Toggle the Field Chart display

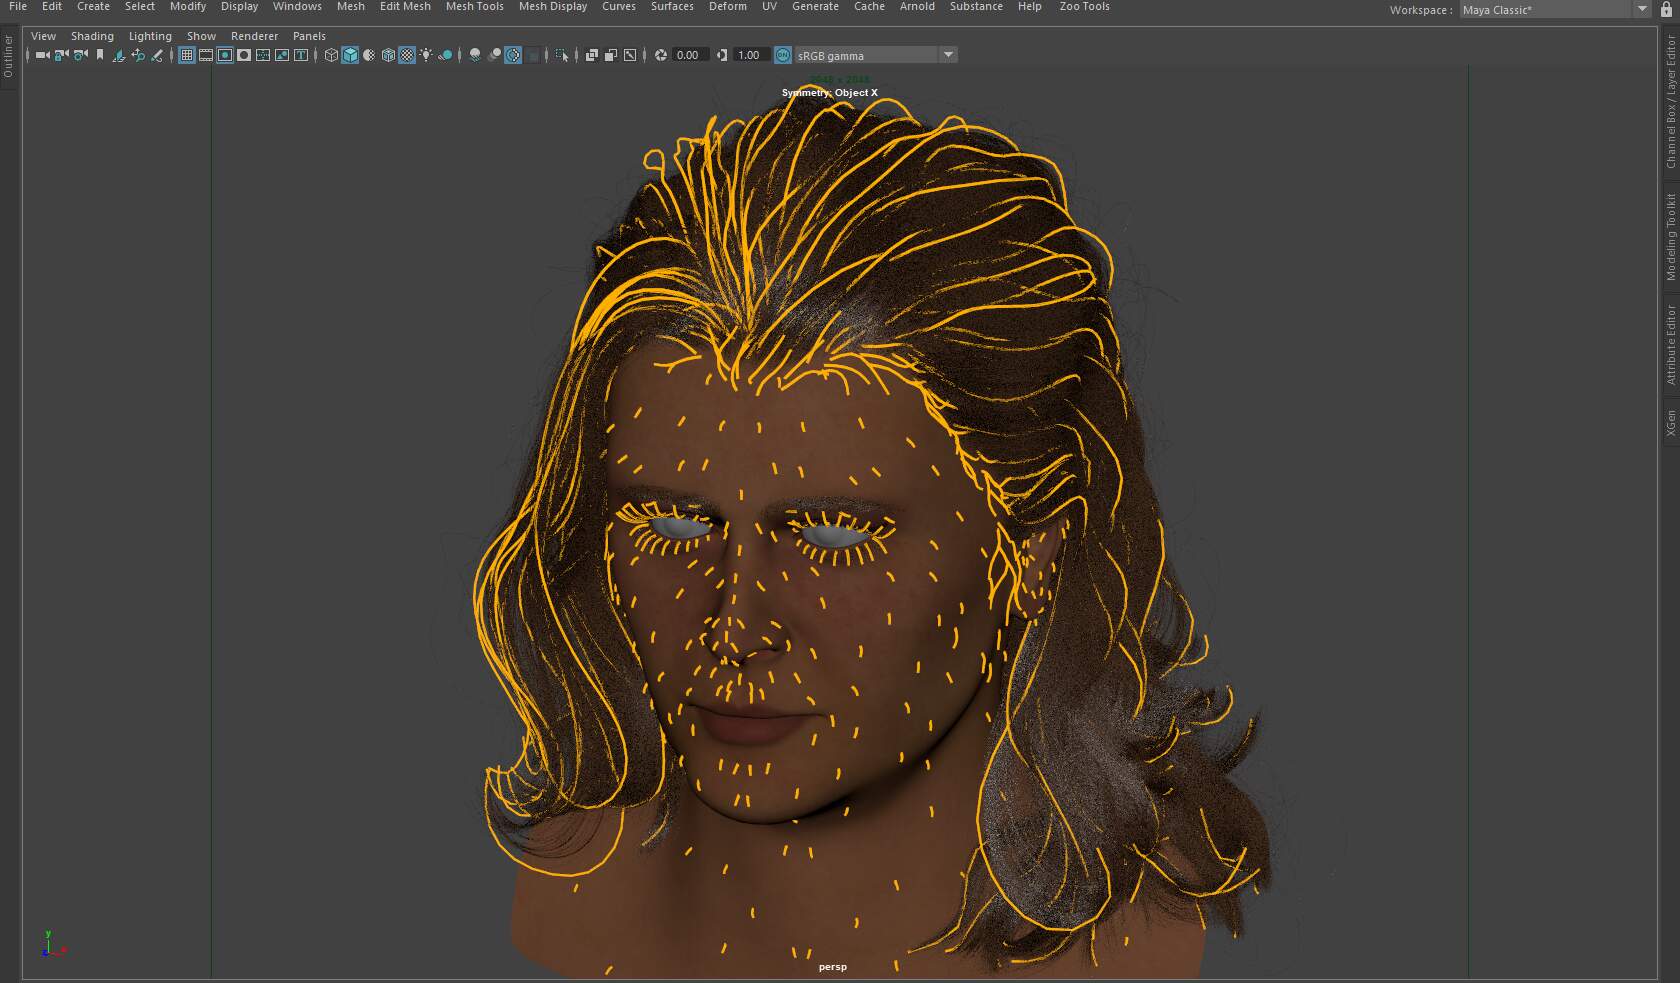[x=263, y=55]
